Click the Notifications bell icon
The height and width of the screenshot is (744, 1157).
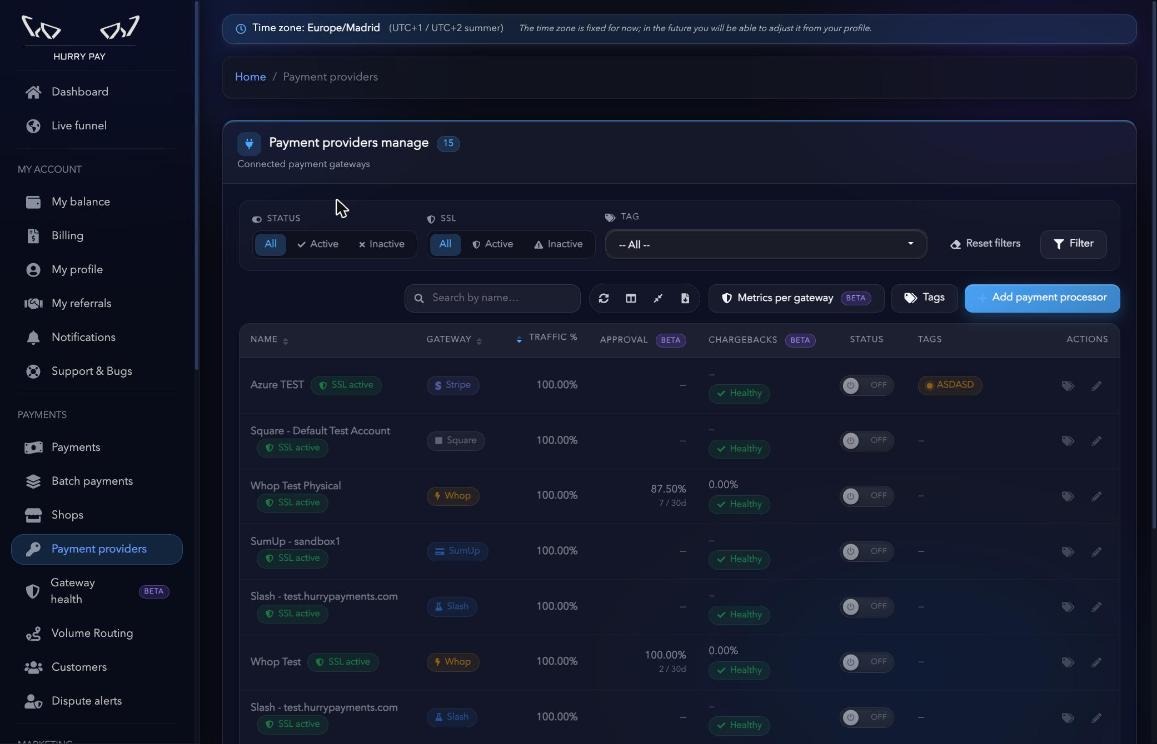(33, 337)
